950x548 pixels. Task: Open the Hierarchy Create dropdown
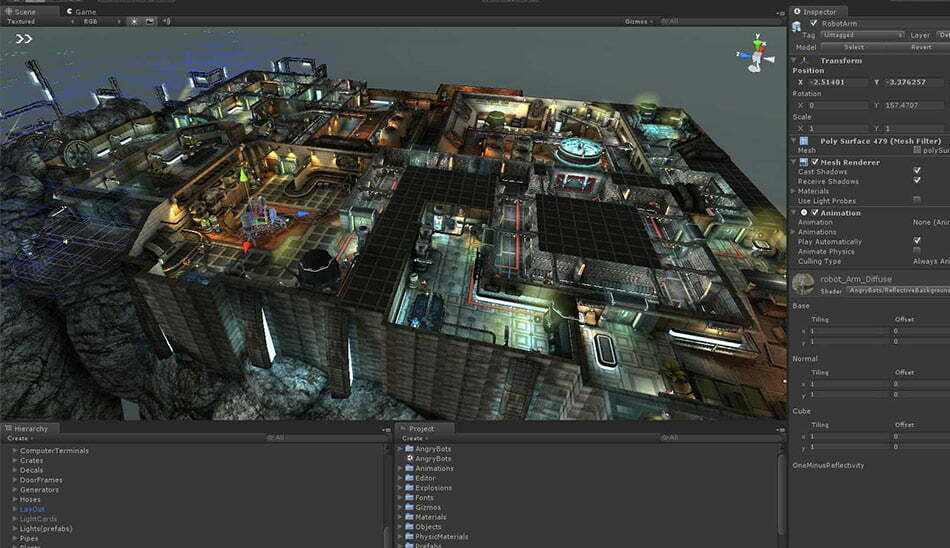point(20,438)
